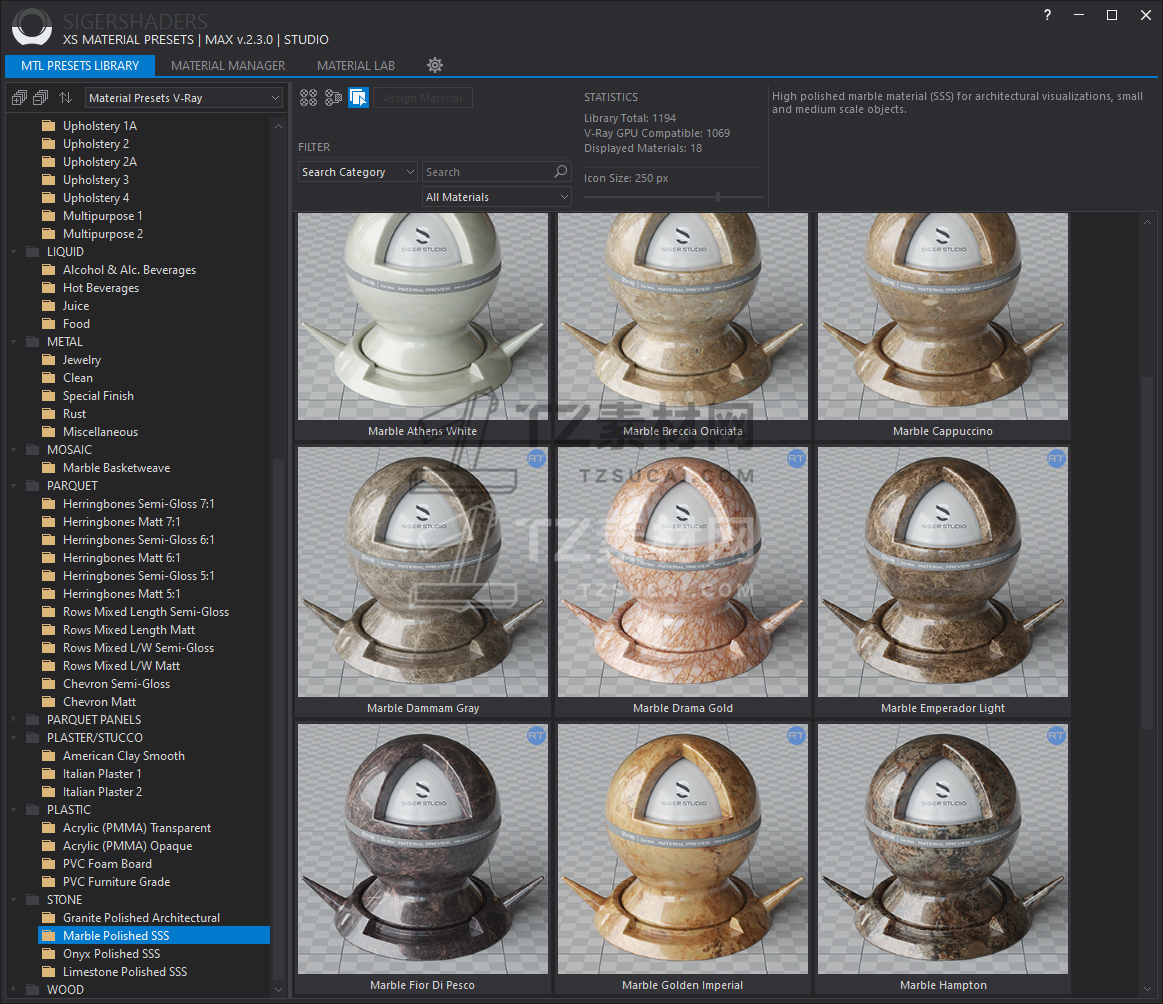Open American Clay Smooth folder
Viewport: 1163px width, 1004px height.
pyautogui.click(x=123, y=756)
